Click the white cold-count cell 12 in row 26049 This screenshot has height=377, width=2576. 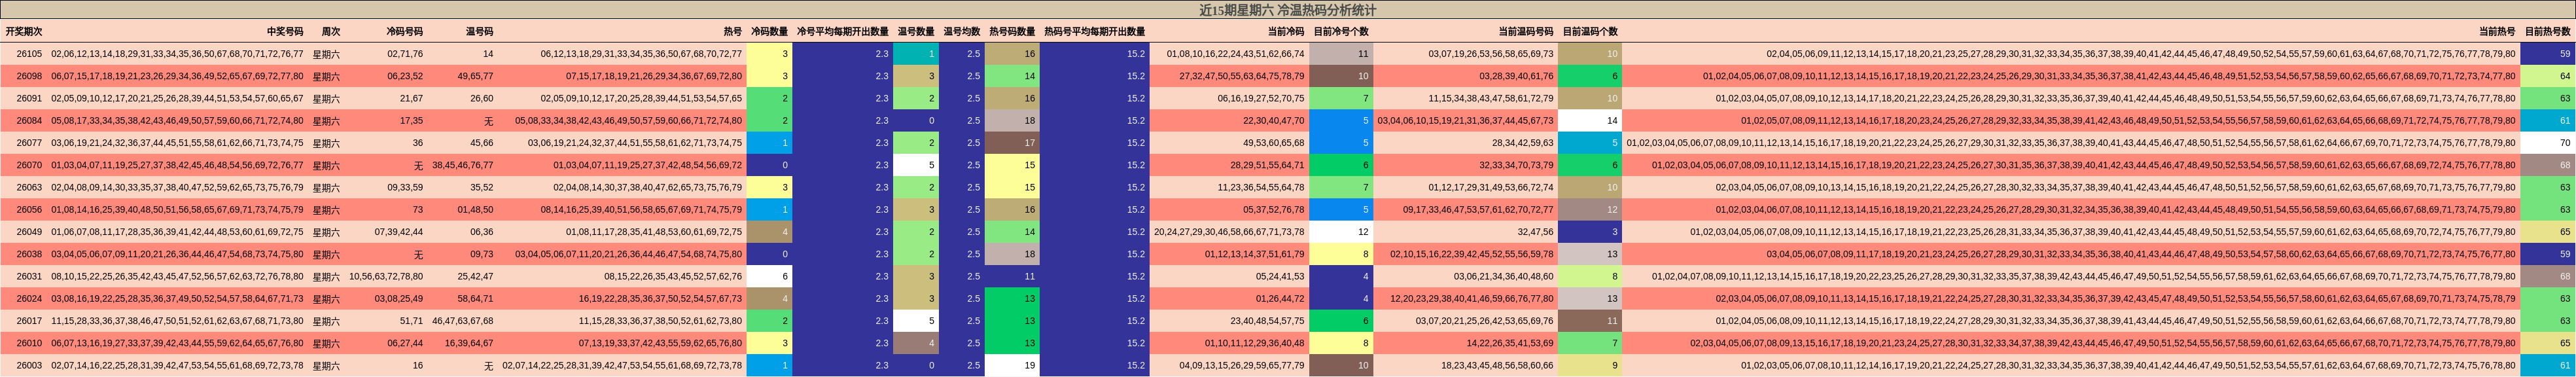coord(1341,232)
